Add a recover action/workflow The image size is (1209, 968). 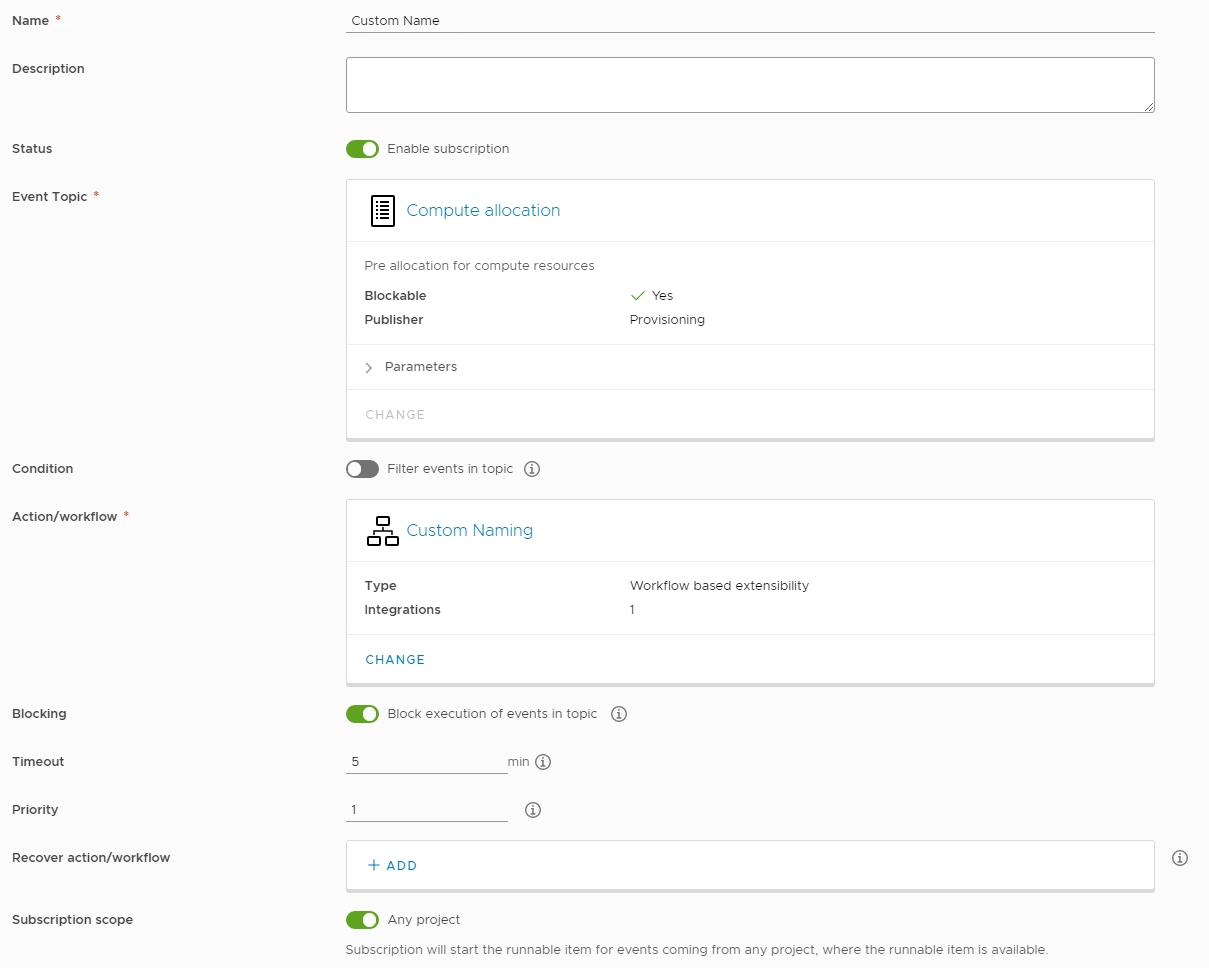point(392,866)
